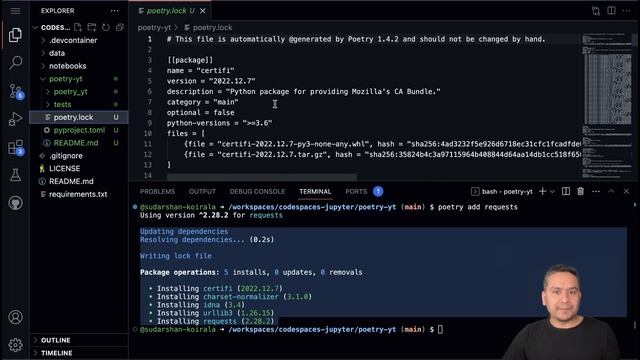Open Explorer views and more actions menu
640x360 pixels.
(115, 11)
